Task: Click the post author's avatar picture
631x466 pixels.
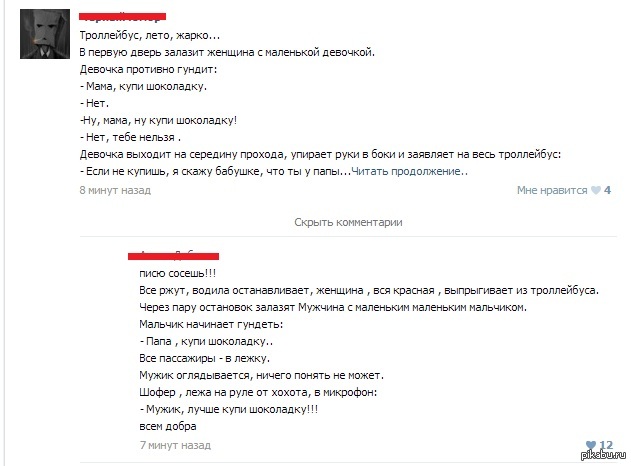Action: pyautogui.click(x=44, y=35)
